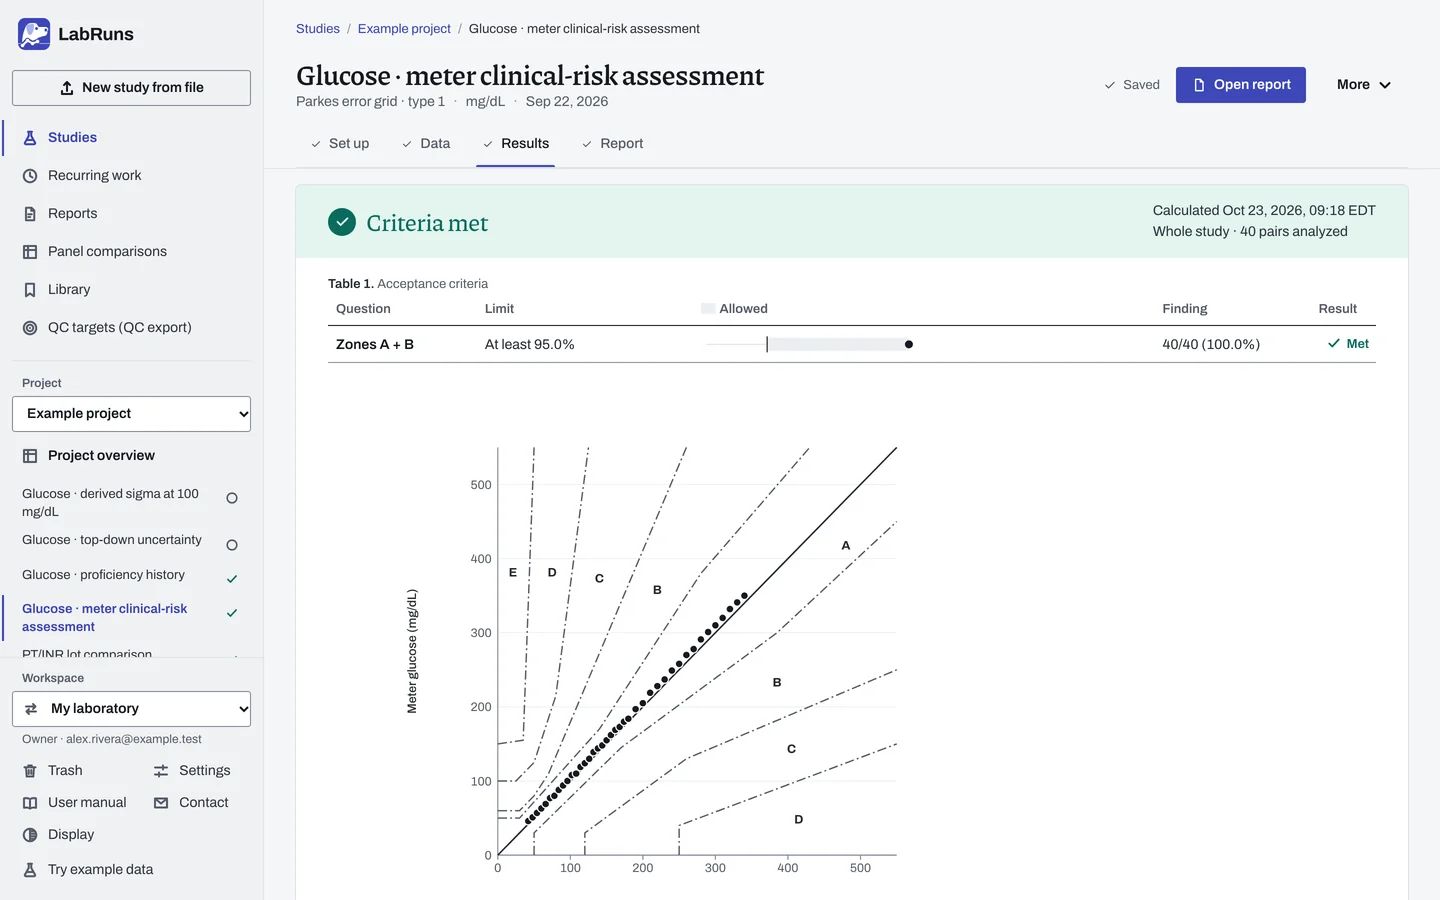Image resolution: width=1440 pixels, height=900 pixels.
Task: Click the Example project breadcrumb link
Action: [x=404, y=29]
